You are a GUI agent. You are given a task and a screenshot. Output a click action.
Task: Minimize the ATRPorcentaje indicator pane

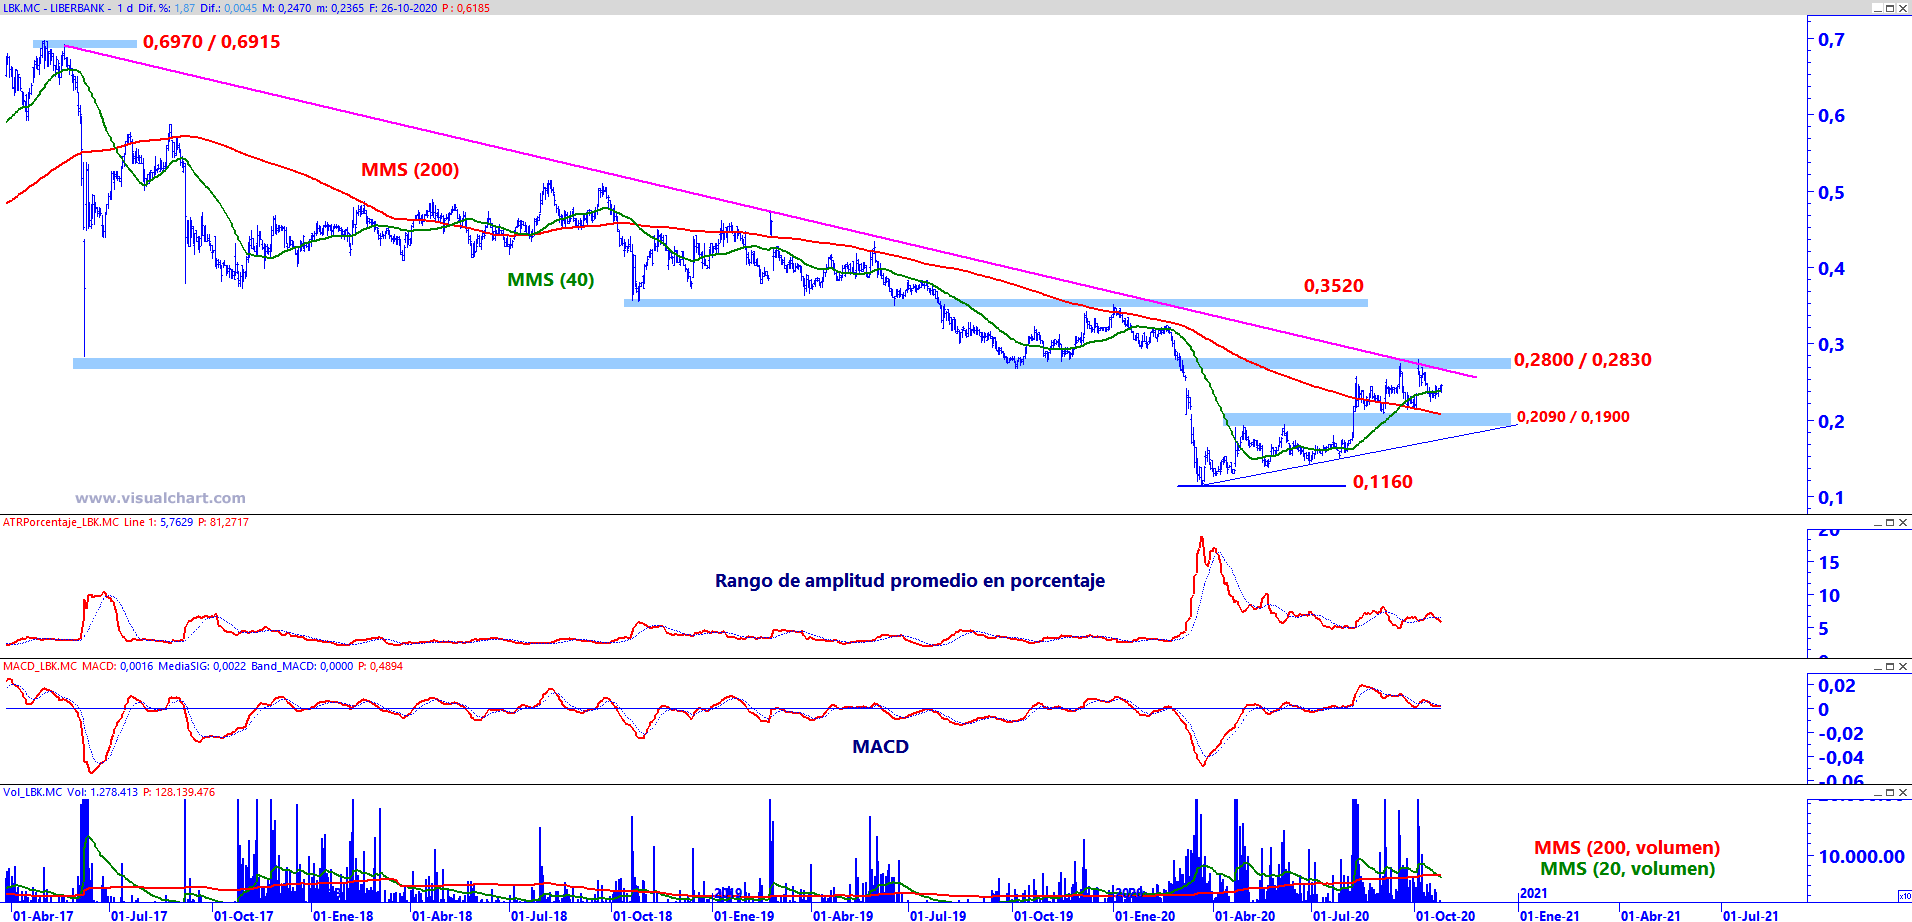1877,522
